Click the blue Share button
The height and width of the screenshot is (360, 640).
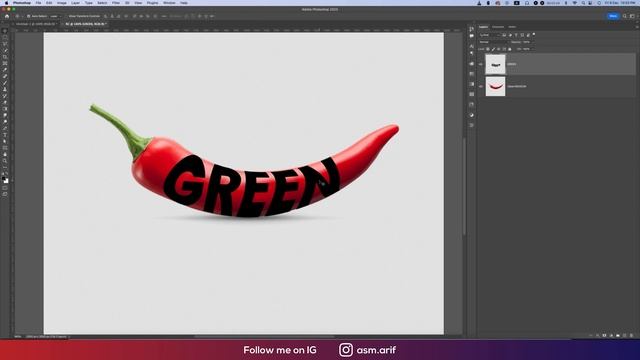(x=613, y=16)
